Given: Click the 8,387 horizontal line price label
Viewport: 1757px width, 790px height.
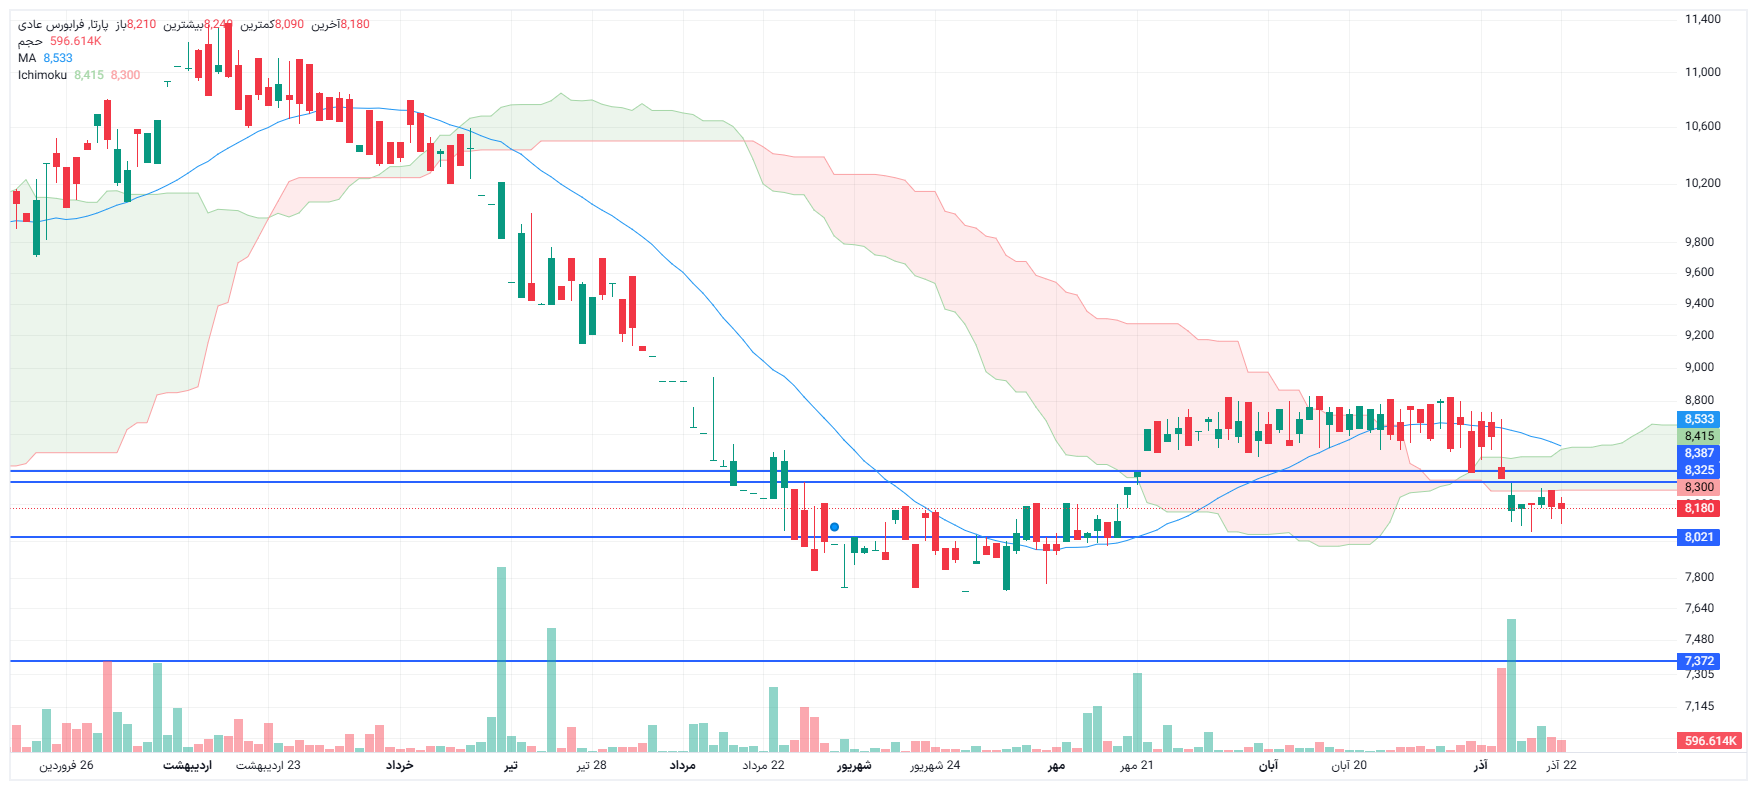Looking at the screenshot, I should (x=1698, y=453).
